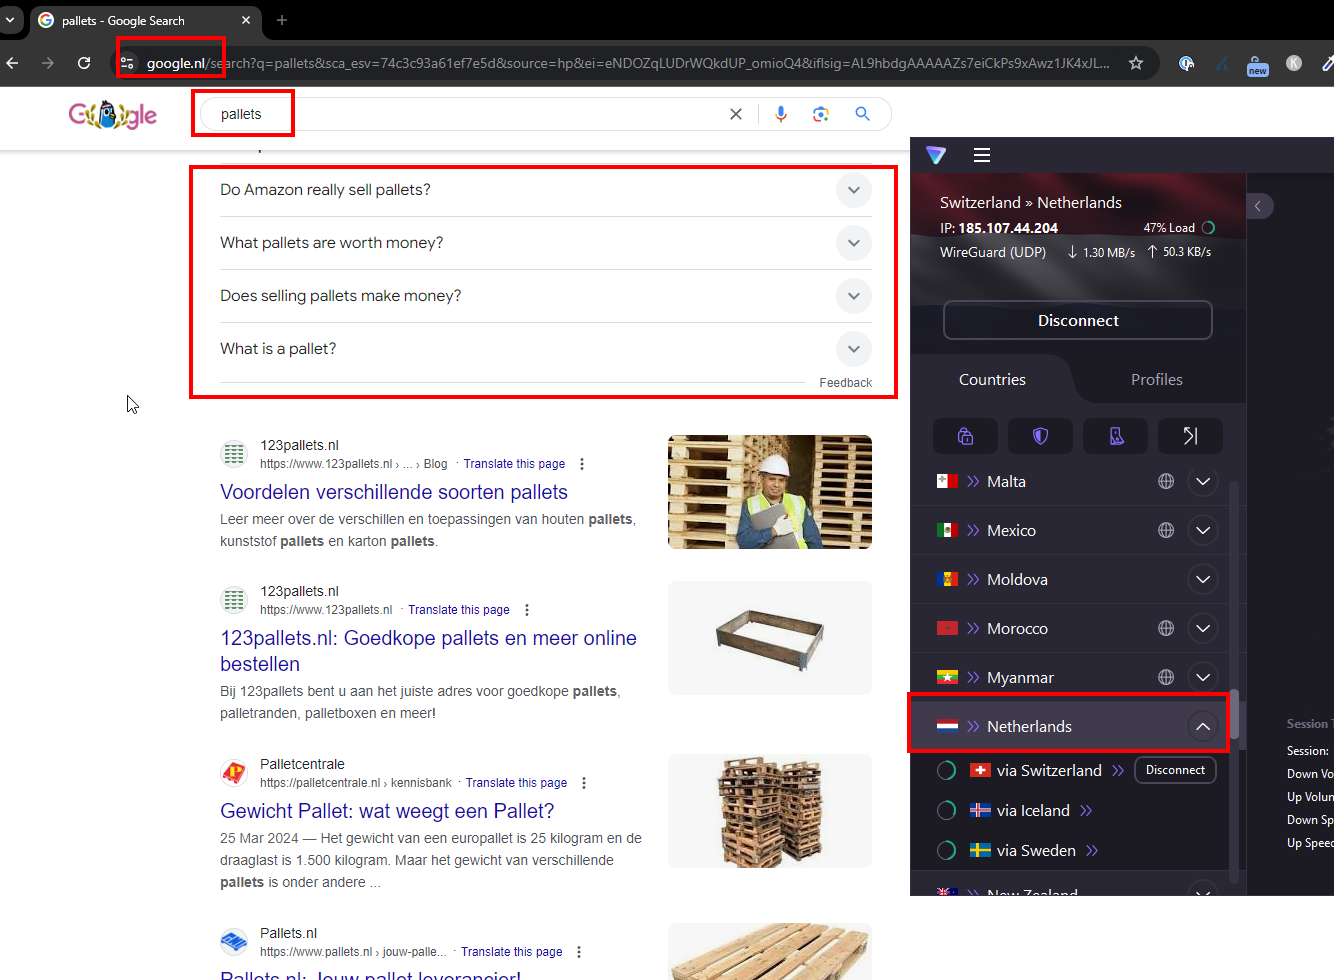Bookmark this page with star icon
The image size is (1334, 980).
[1136, 63]
